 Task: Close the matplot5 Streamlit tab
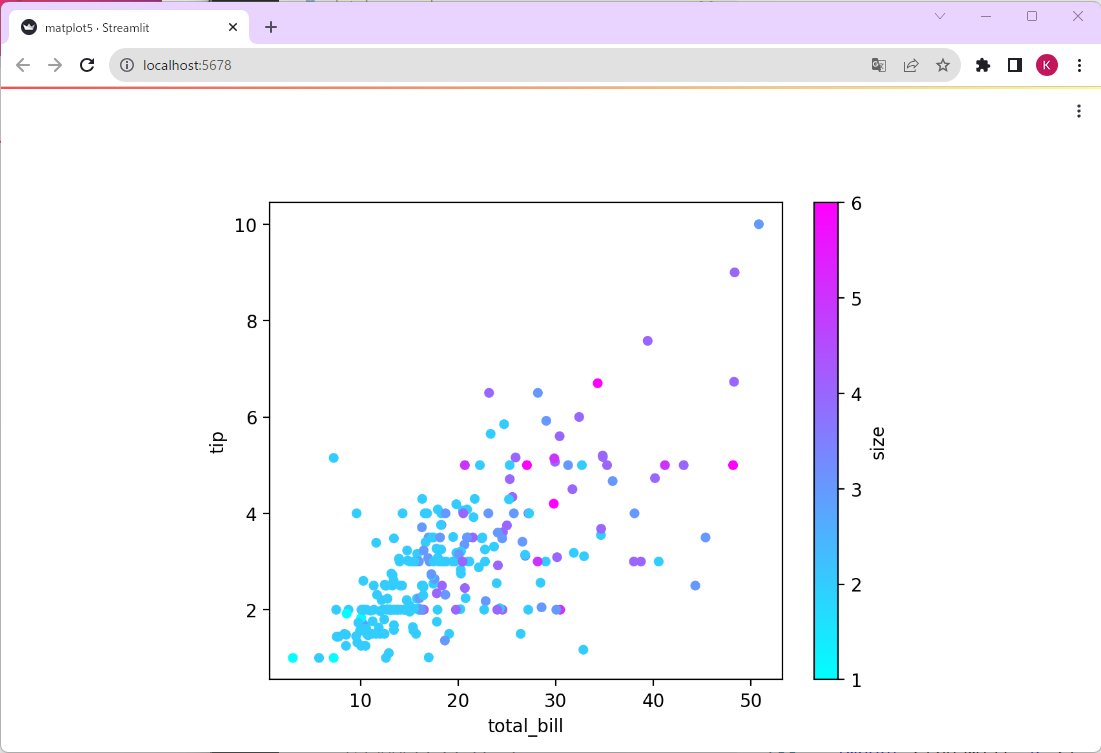(233, 27)
